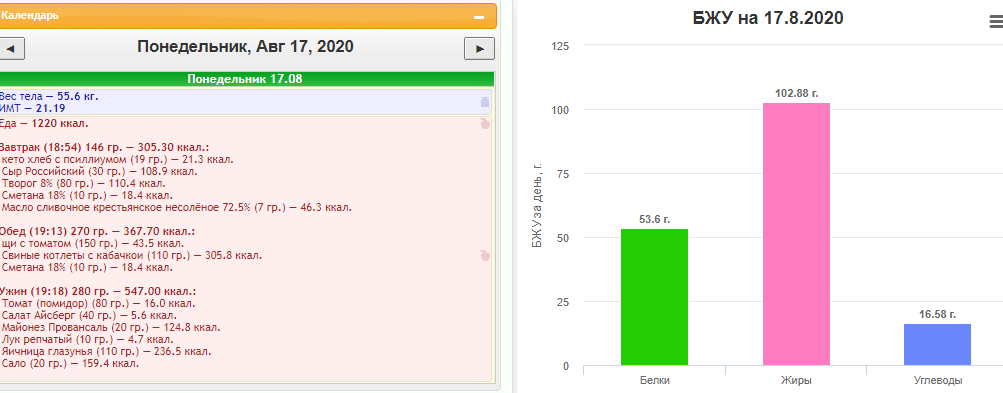
Task: Click the 53.6 г. bar label
Action: (654, 220)
